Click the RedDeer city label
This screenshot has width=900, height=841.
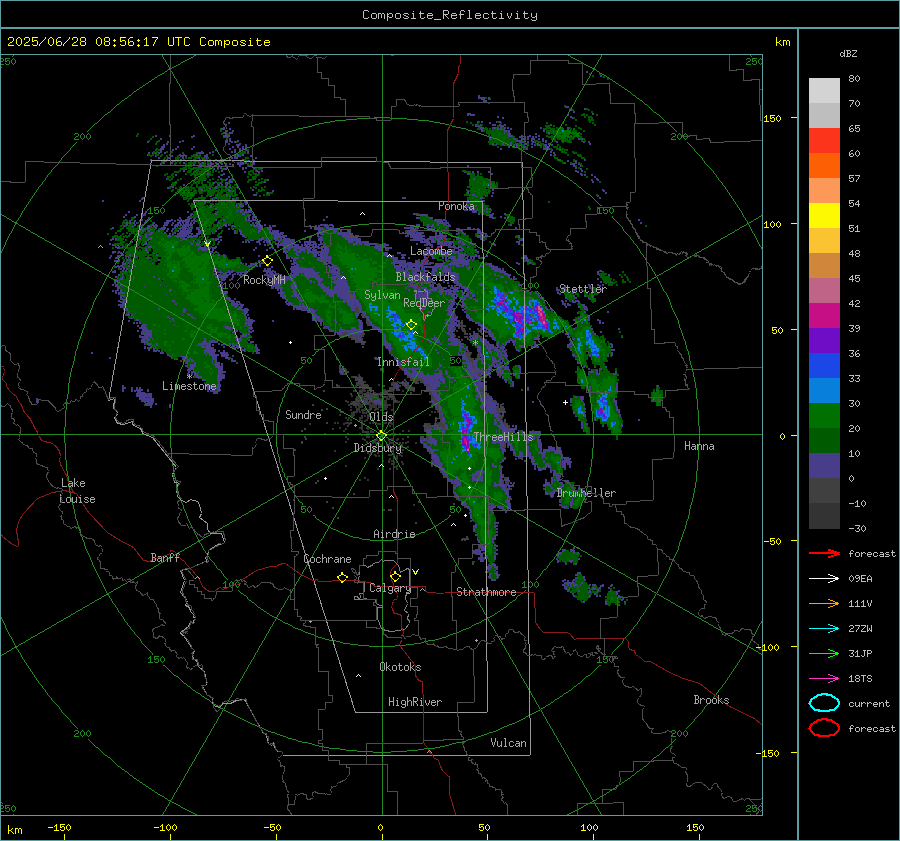coord(424,303)
